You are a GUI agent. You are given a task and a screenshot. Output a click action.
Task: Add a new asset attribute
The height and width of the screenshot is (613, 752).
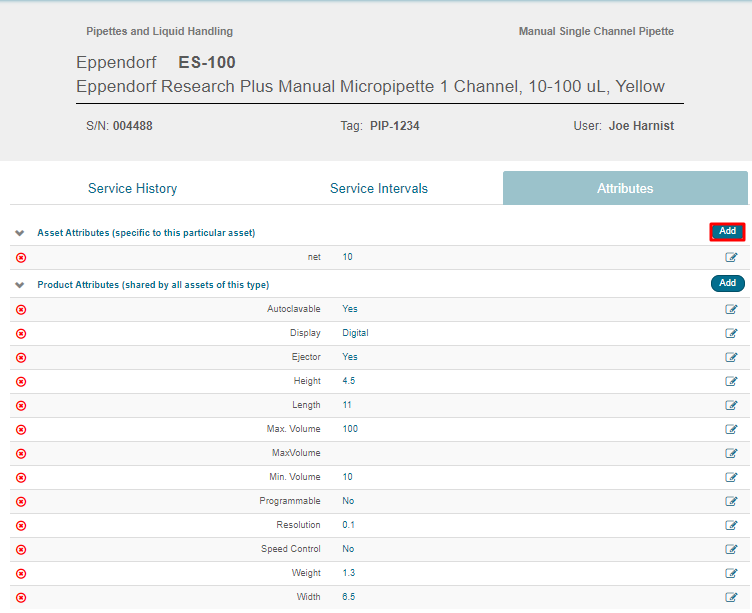728,232
